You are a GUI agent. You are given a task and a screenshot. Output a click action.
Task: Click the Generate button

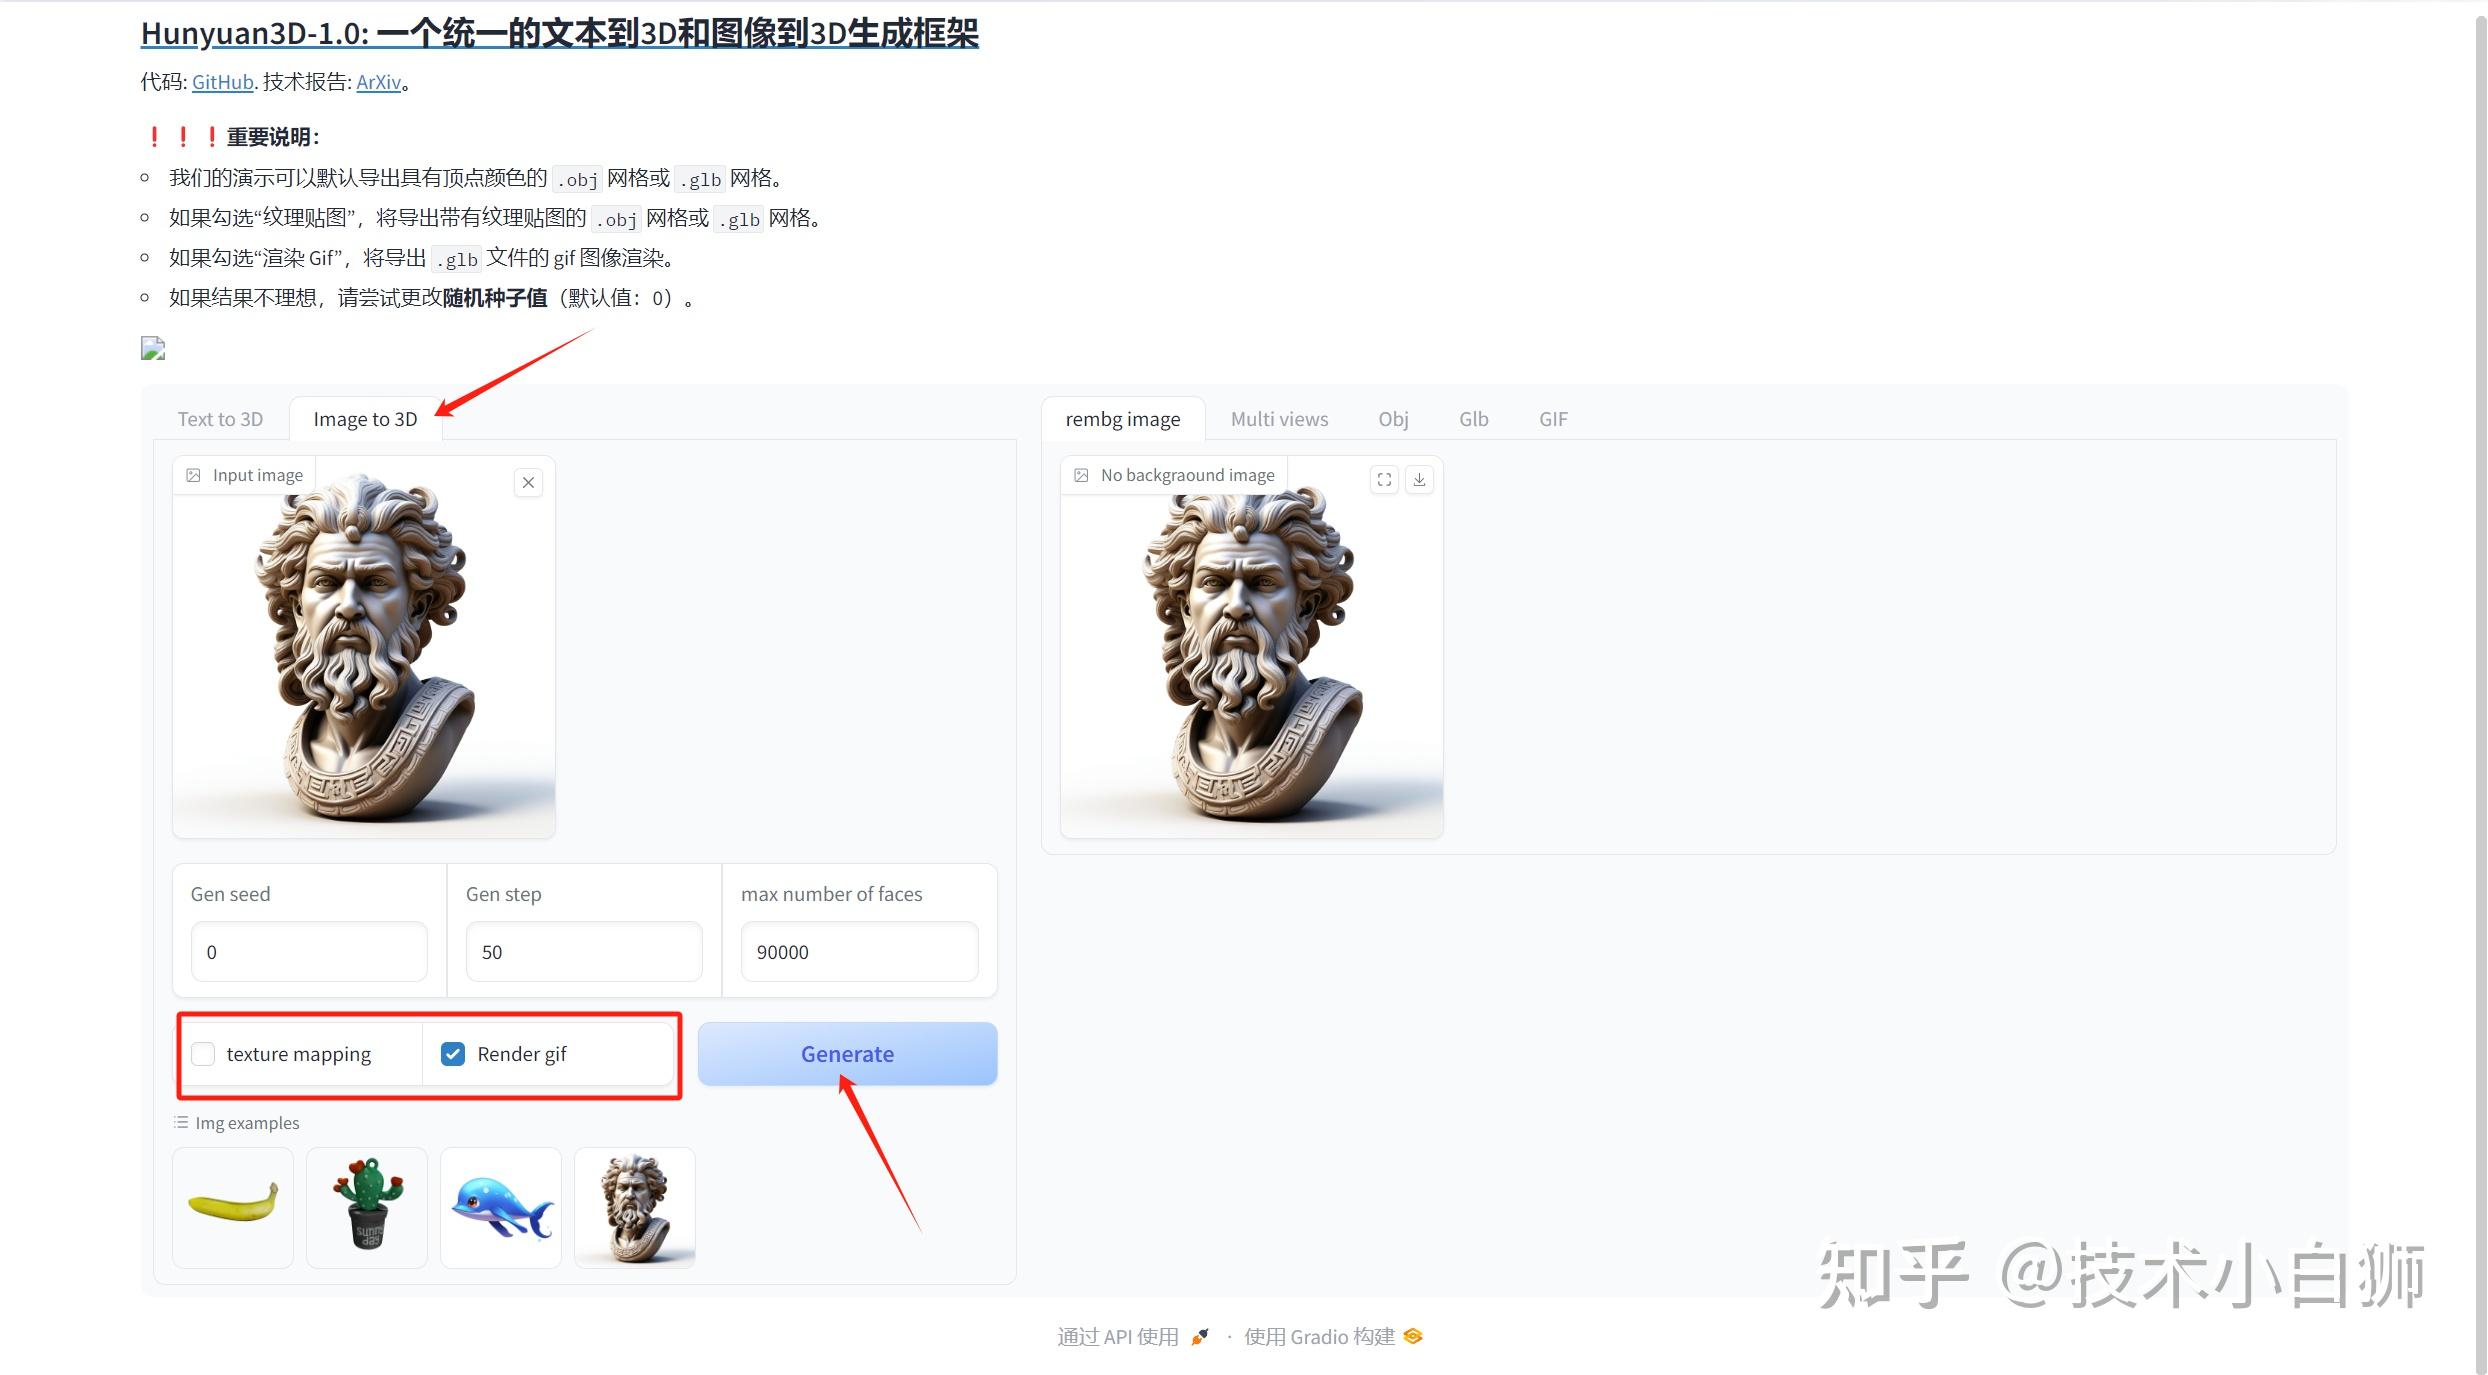coord(846,1053)
